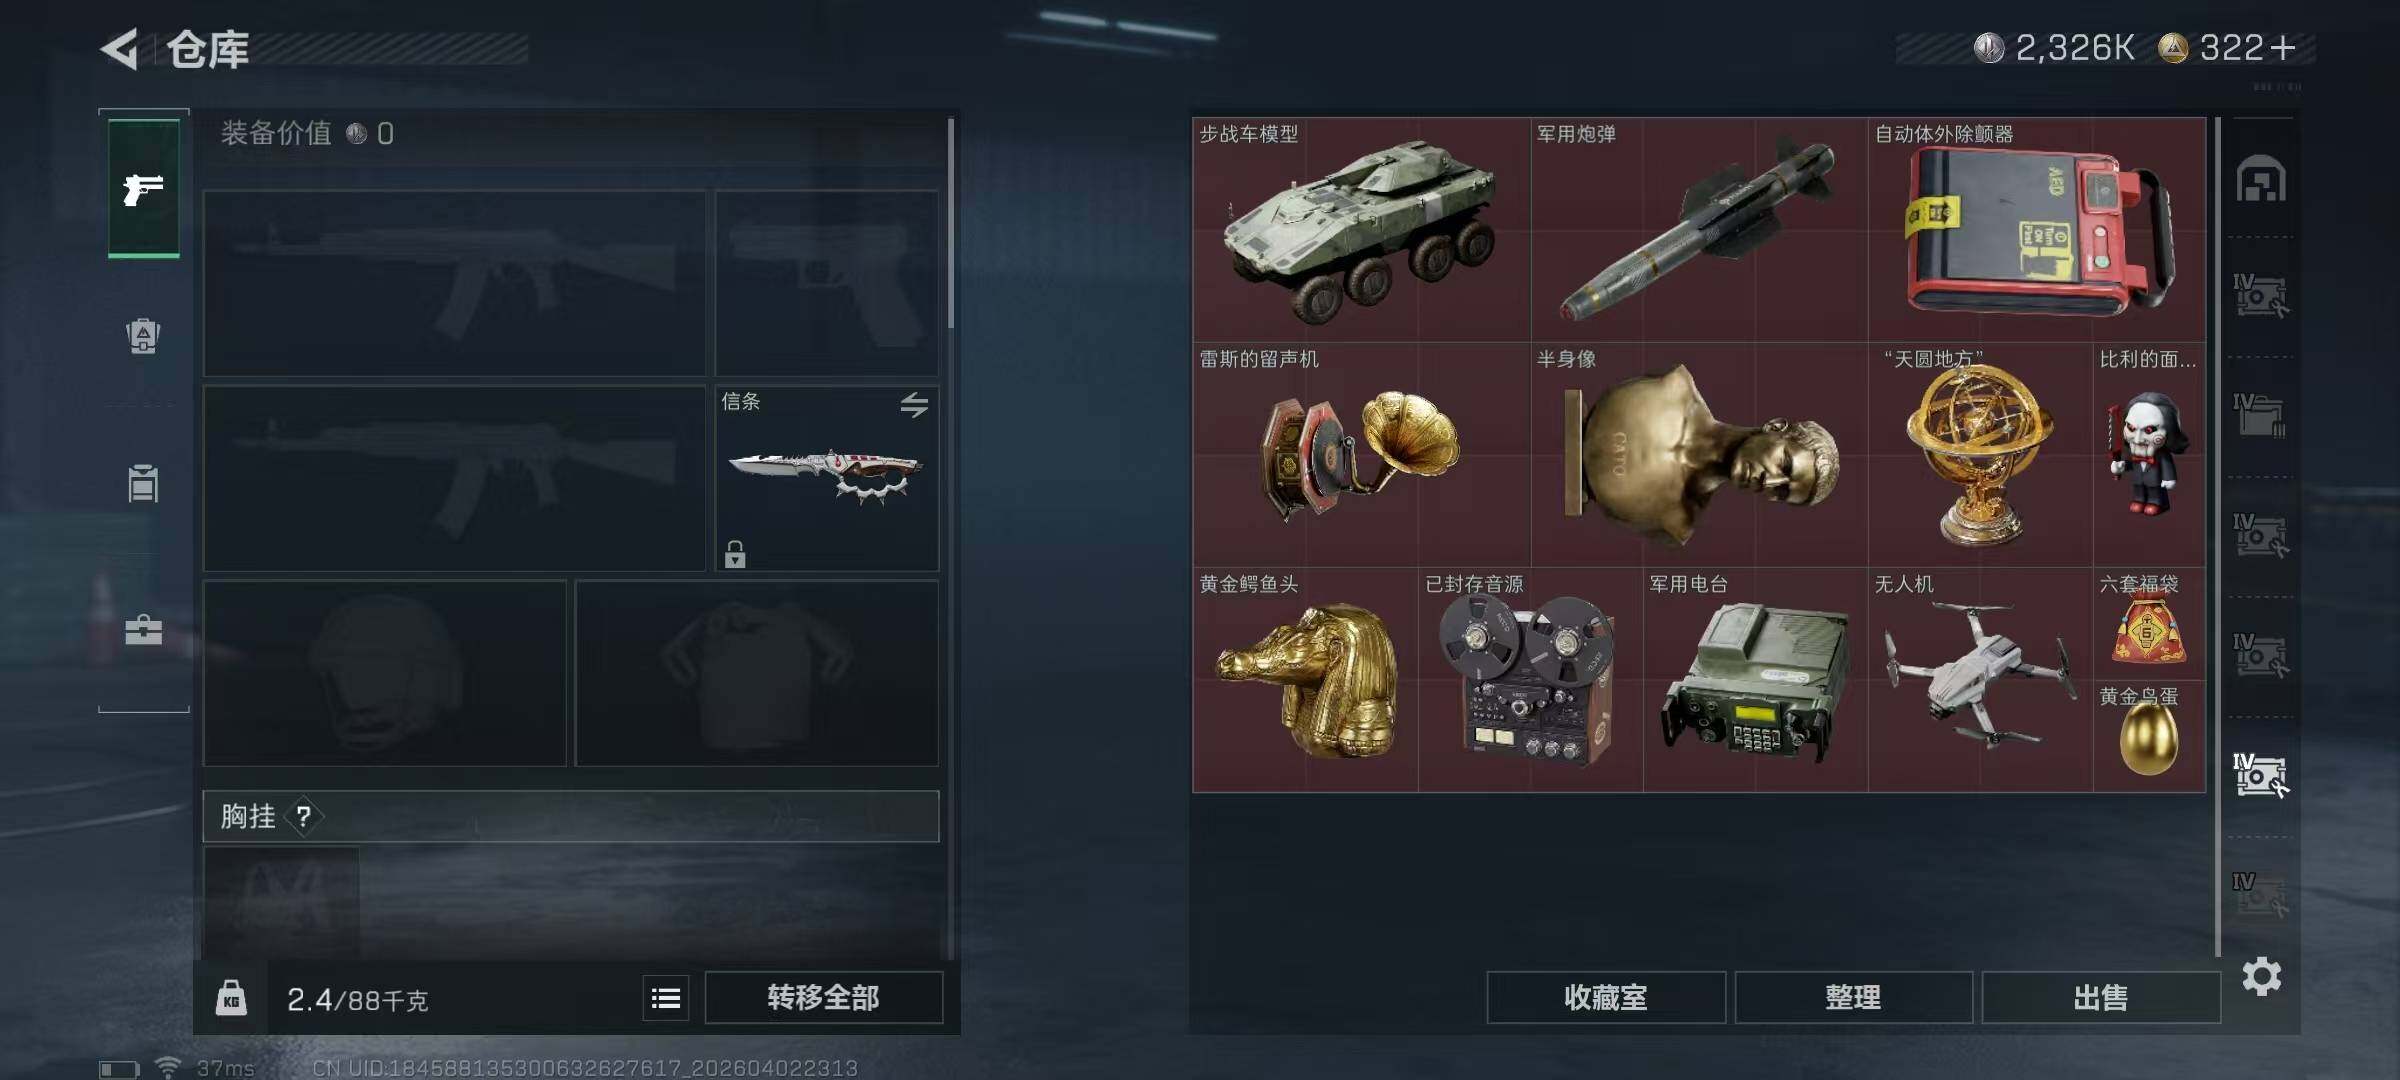Select the highlighted level IV storage box icon
This screenshot has height=1080, width=2400.
point(2260,775)
